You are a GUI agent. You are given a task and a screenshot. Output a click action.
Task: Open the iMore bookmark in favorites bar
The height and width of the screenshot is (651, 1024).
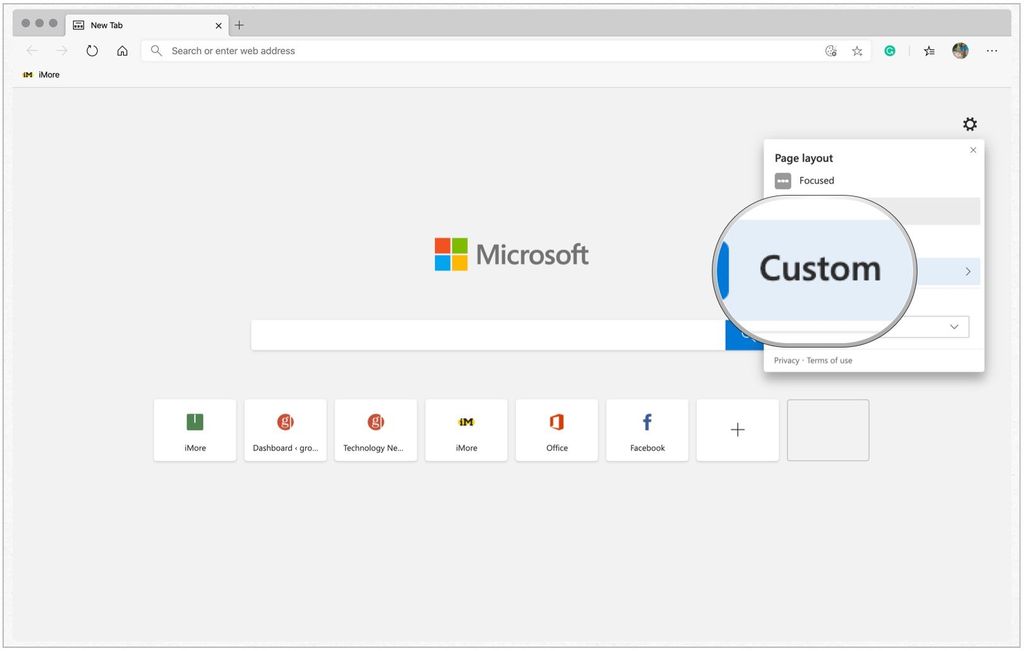tap(40, 74)
